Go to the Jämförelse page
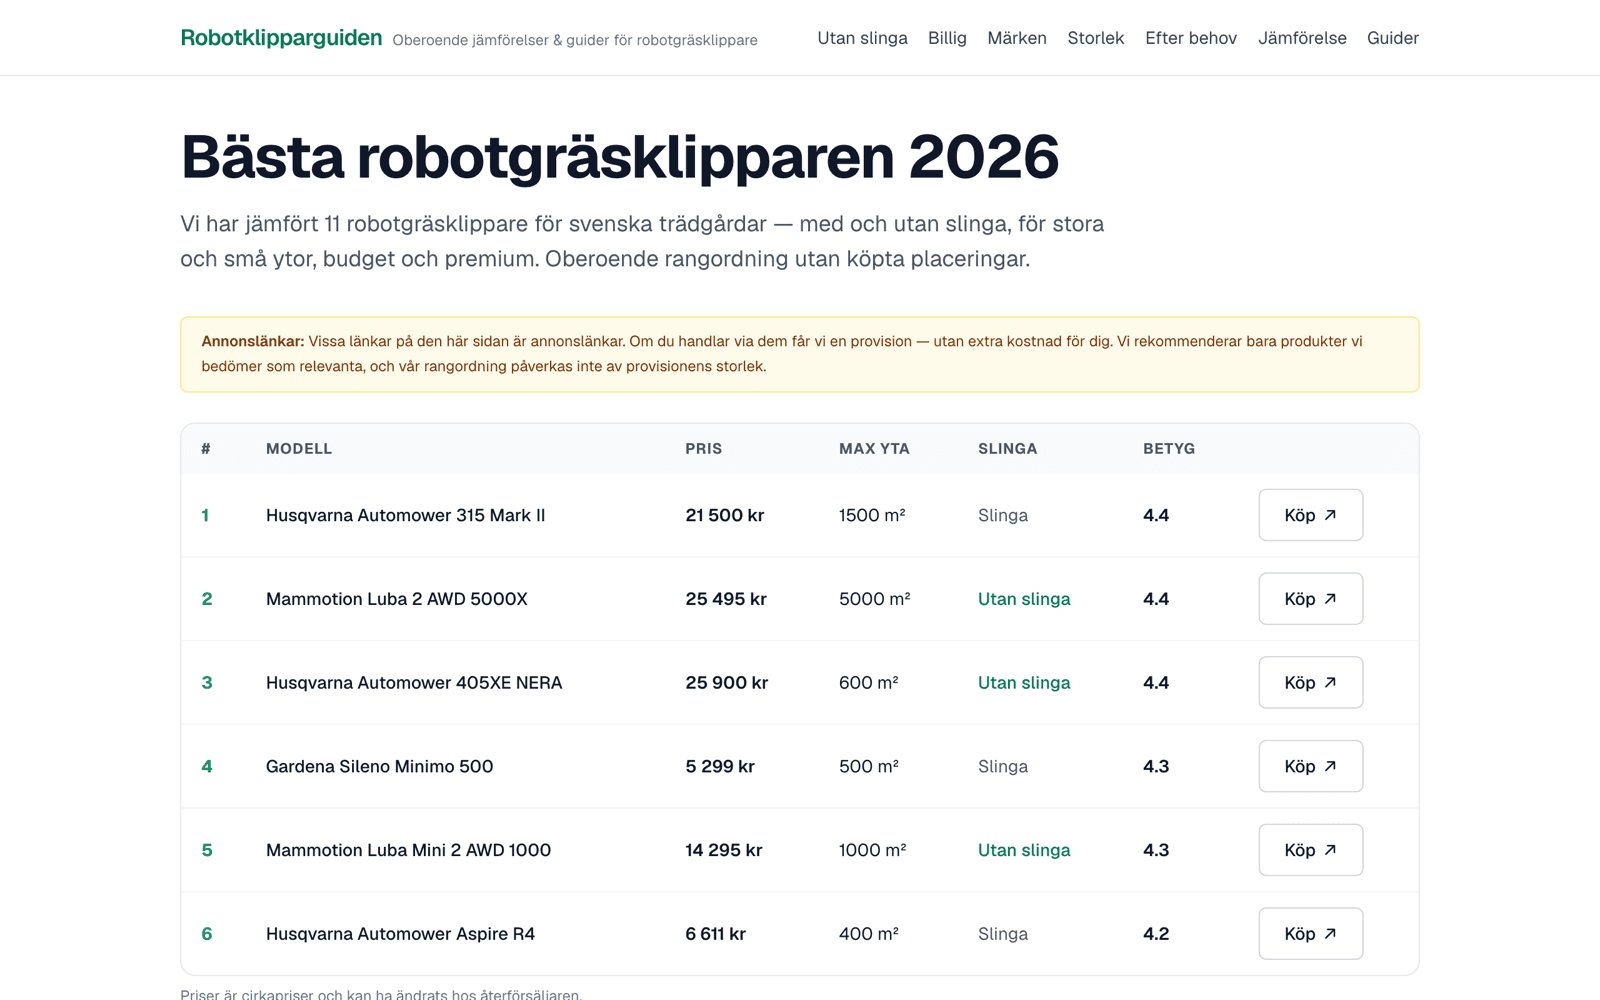 pos(1302,38)
